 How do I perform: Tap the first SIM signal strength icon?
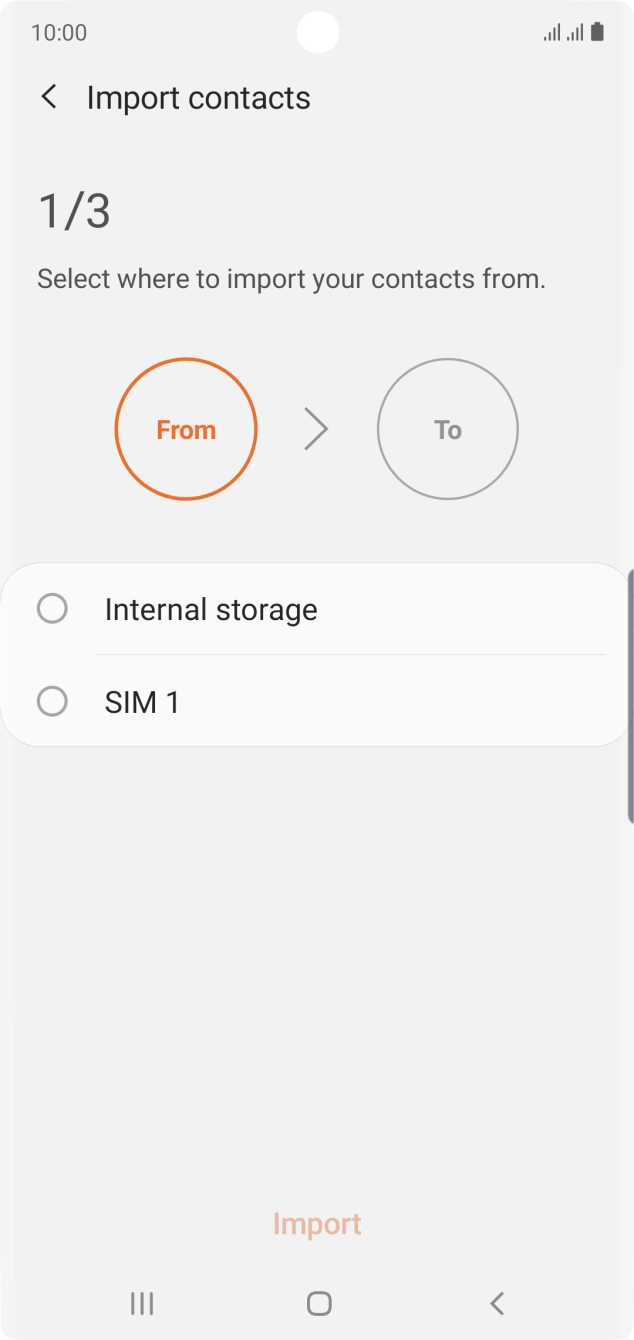pos(552,33)
